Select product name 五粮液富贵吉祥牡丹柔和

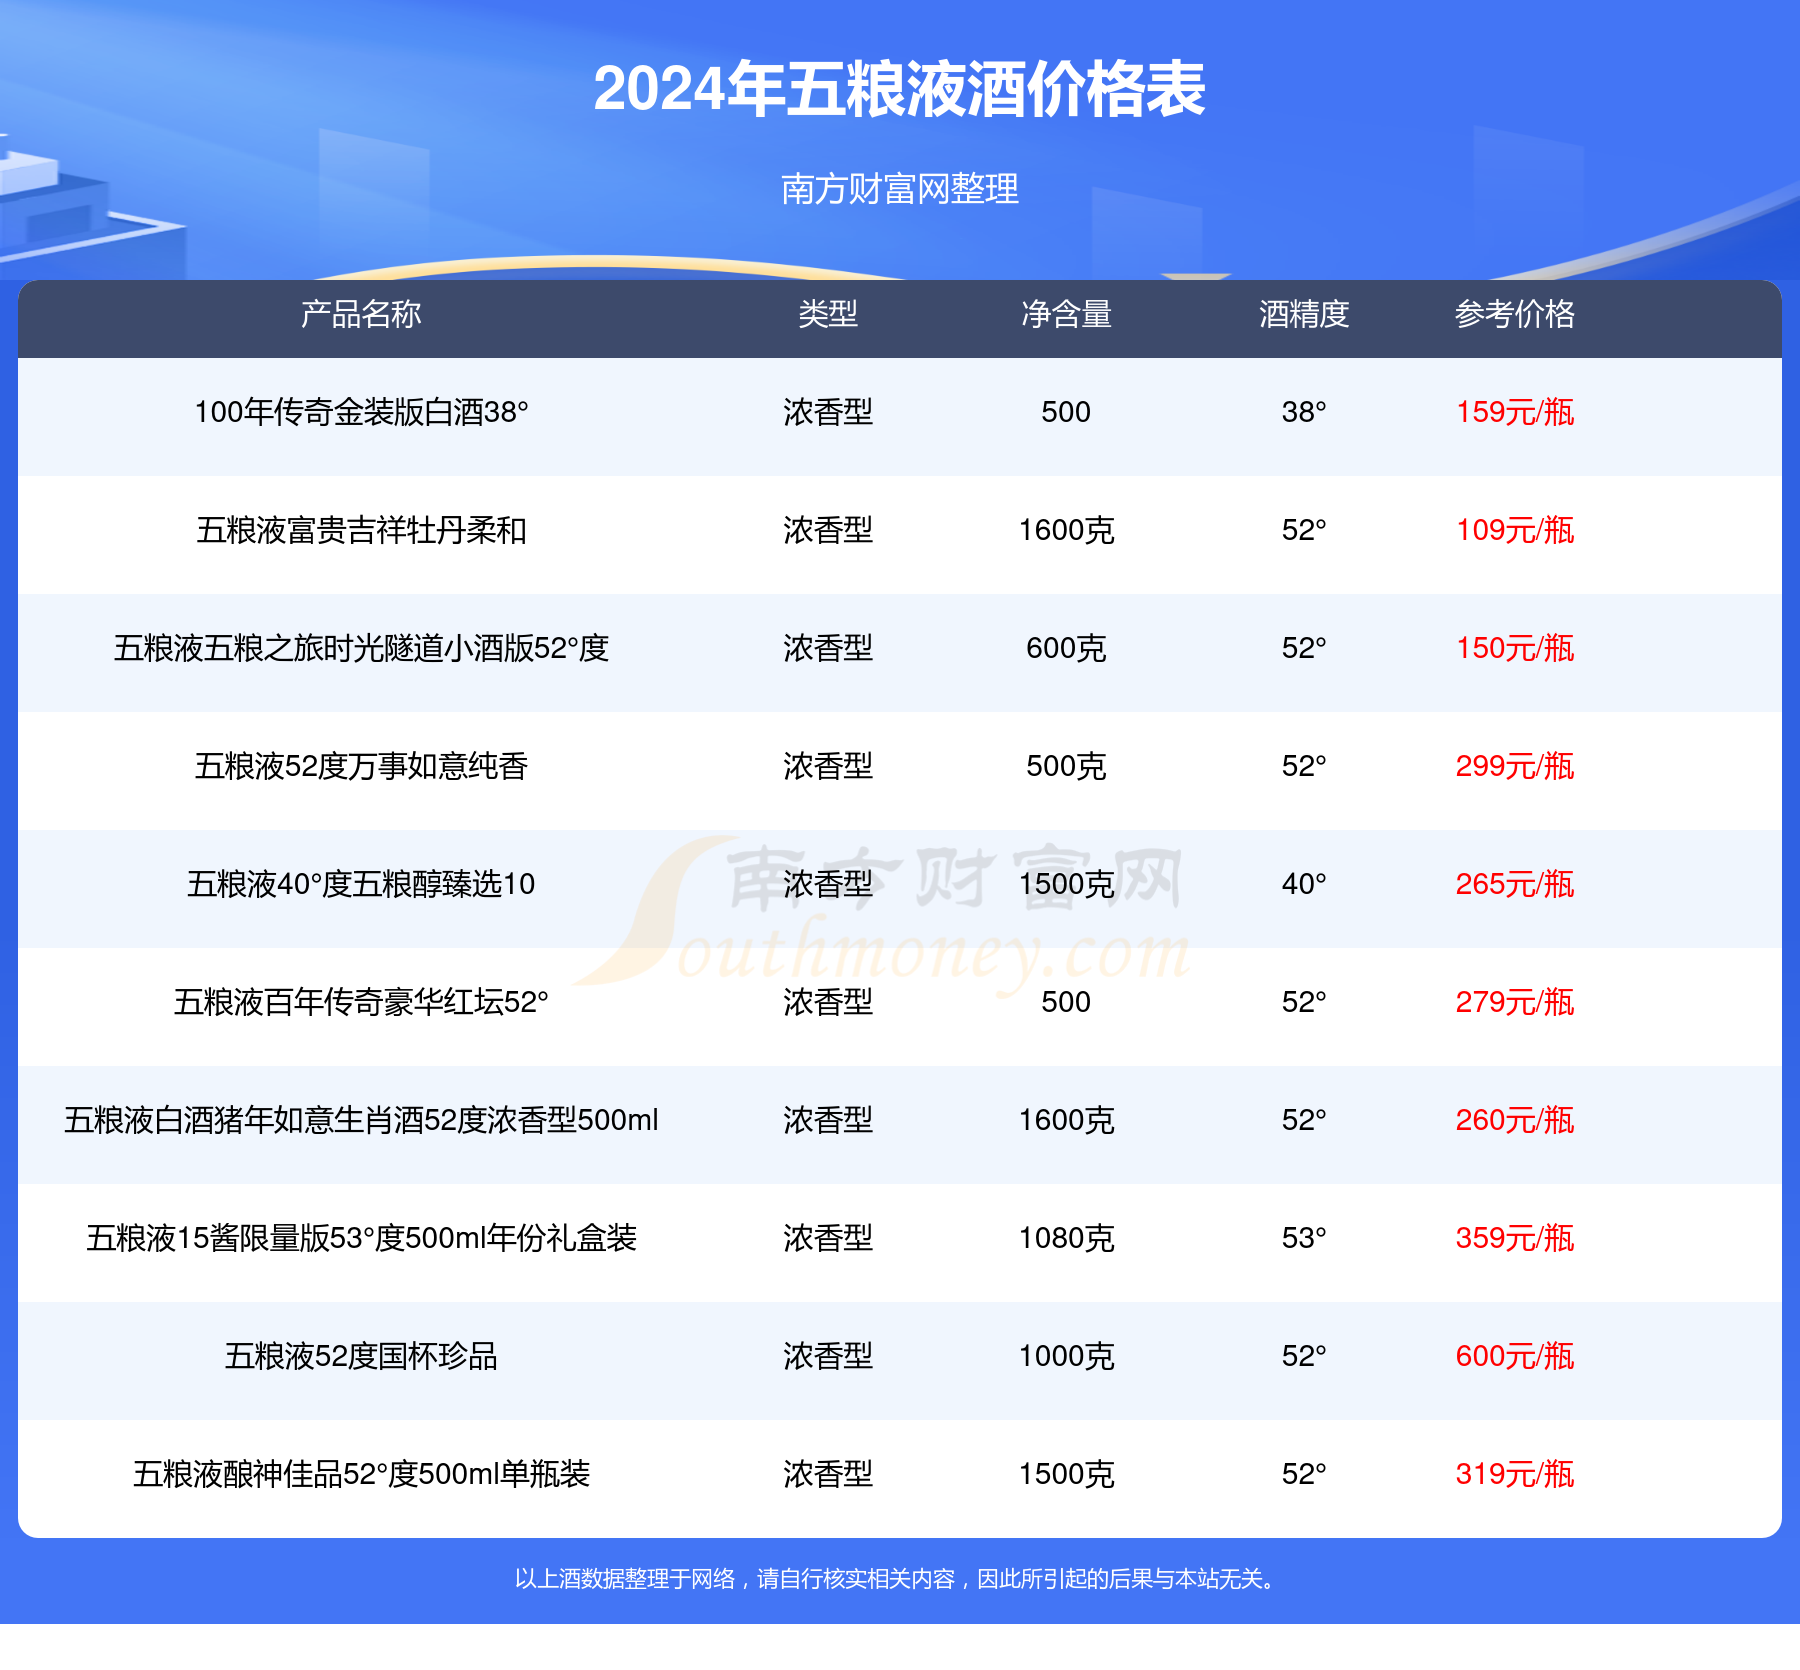pyautogui.click(x=361, y=530)
